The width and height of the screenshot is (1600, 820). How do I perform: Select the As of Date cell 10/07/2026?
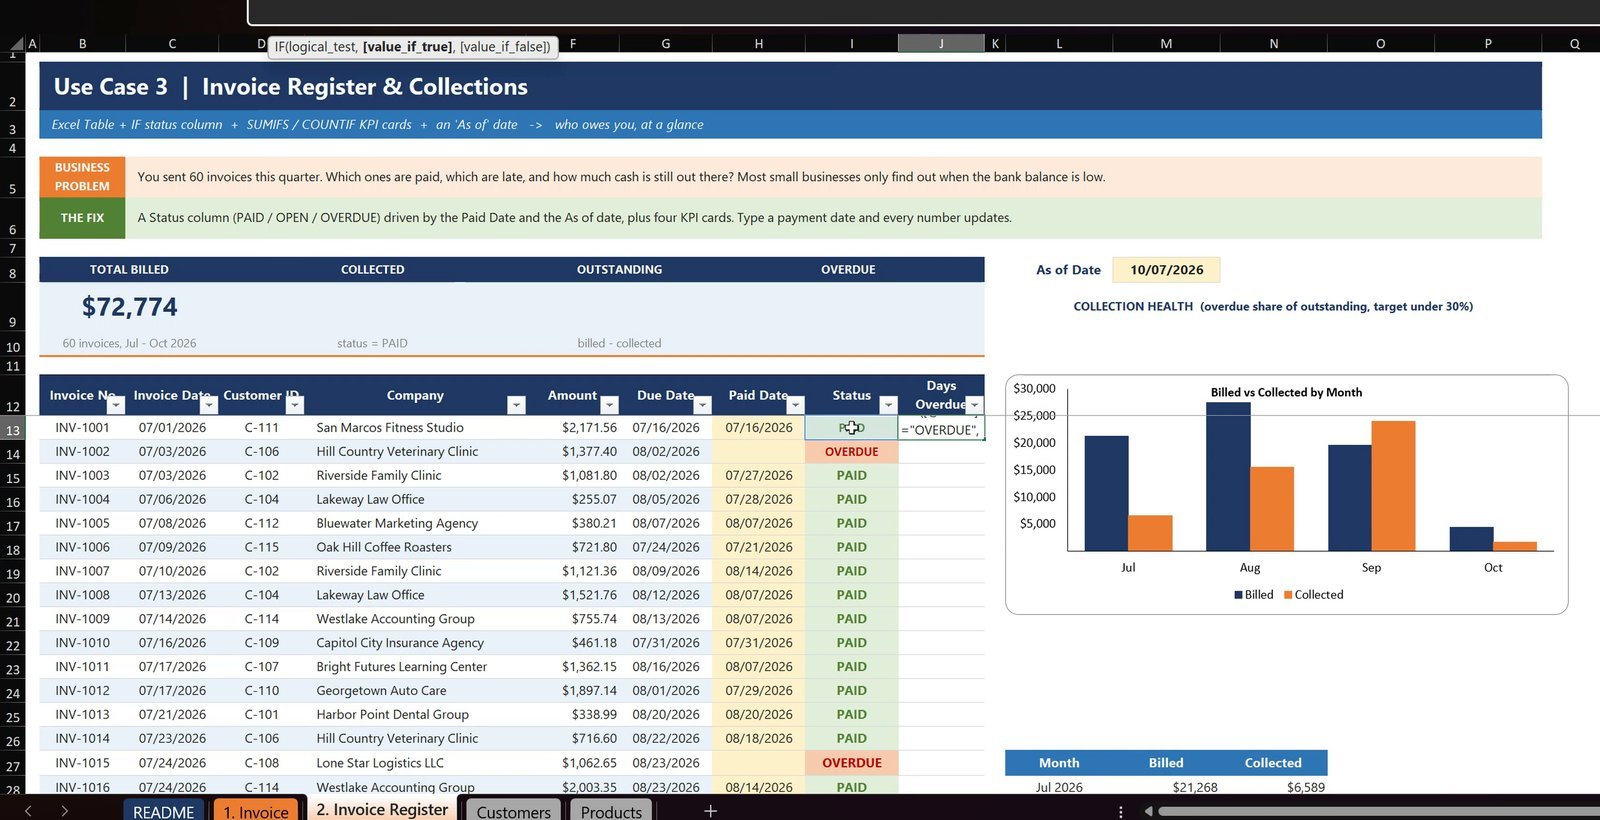(1166, 270)
